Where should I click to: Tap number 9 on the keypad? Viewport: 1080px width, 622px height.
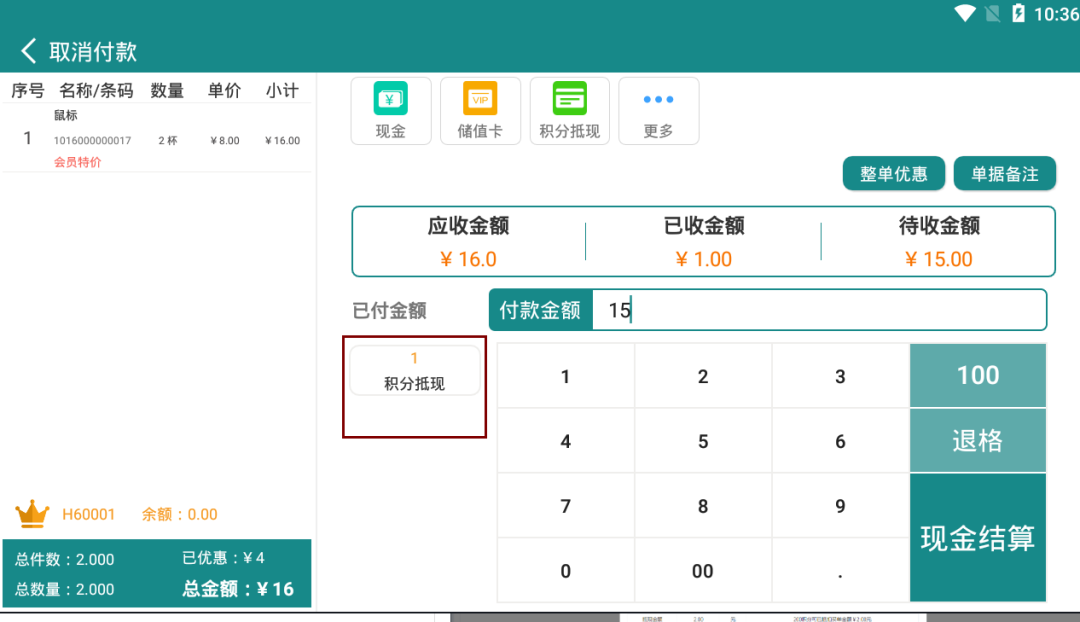coord(840,506)
